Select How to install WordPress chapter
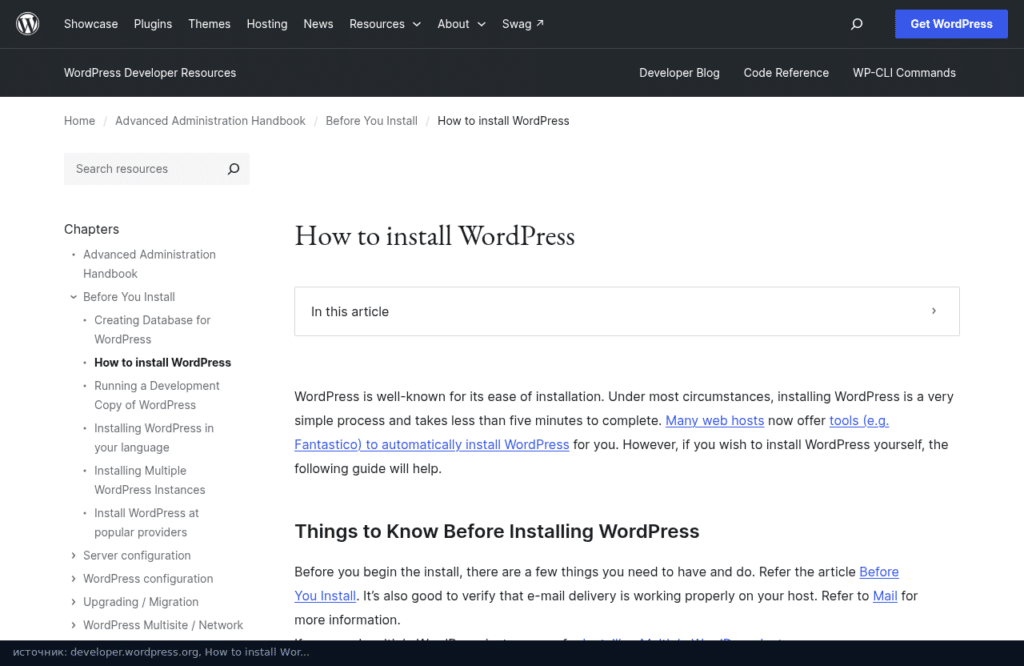Screen dimensions: 1024x666 coord(163,362)
